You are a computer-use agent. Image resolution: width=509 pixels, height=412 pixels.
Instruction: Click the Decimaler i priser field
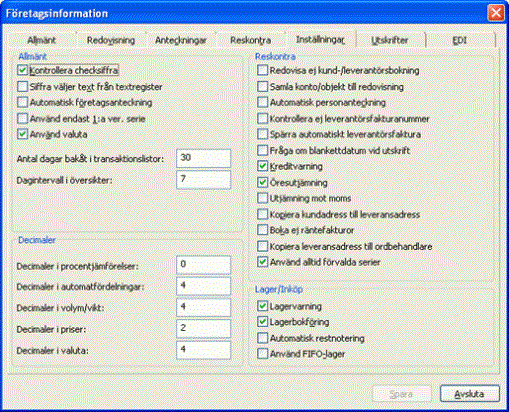(x=203, y=329)
